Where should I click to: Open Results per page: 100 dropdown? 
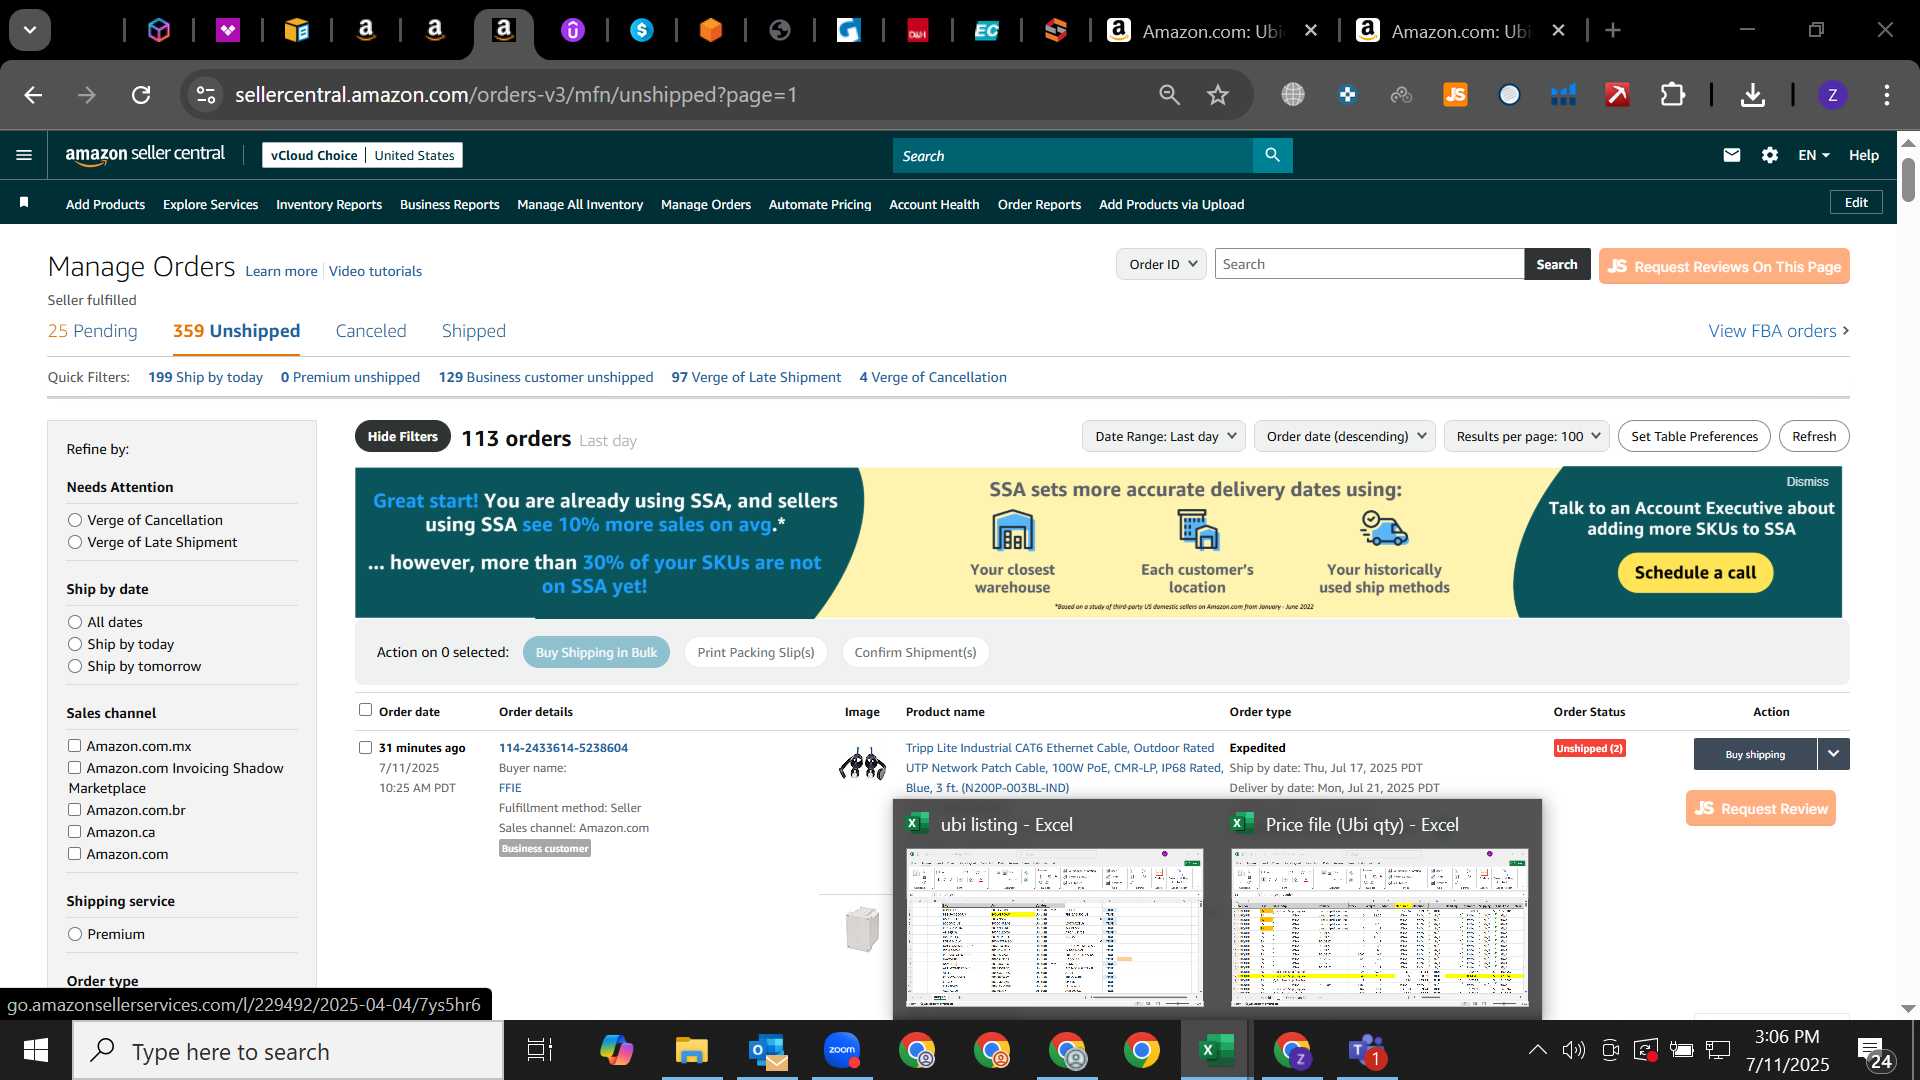pos(1526,436)
